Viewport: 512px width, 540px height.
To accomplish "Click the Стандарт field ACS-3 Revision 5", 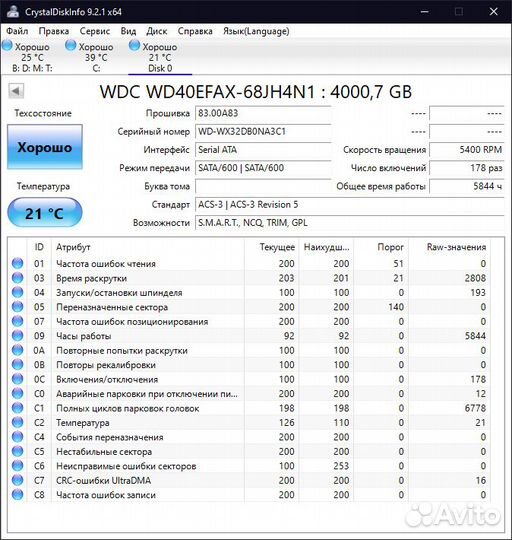I will (x=349, y=205).
